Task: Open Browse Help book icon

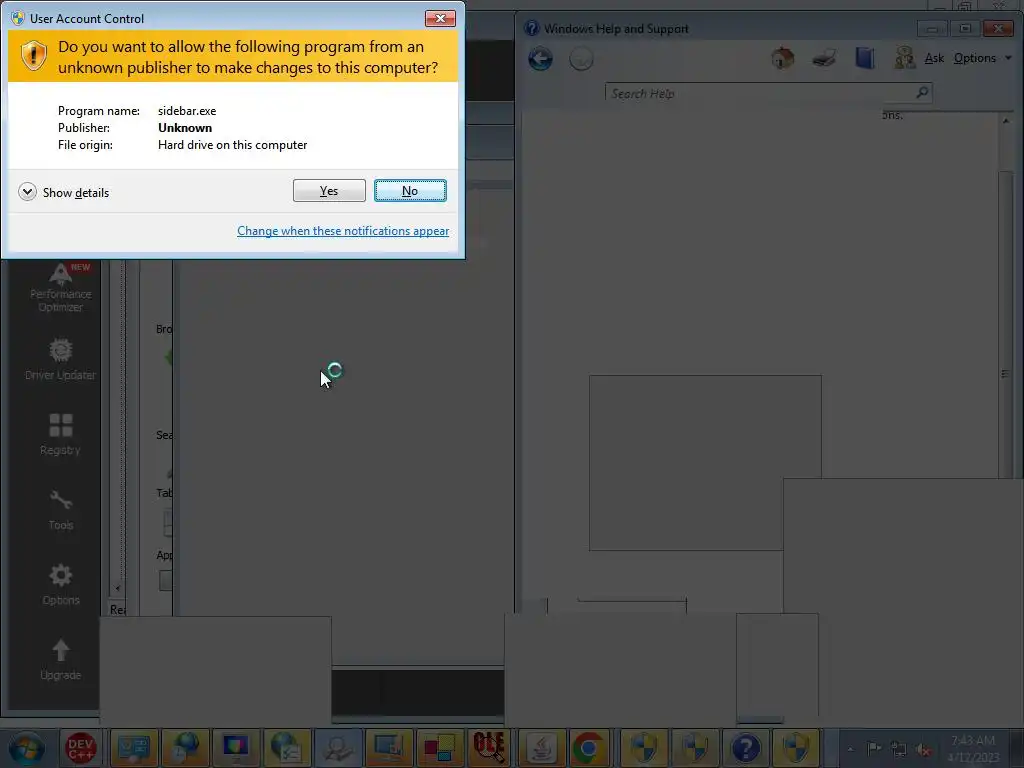Action: pos(865,58)
